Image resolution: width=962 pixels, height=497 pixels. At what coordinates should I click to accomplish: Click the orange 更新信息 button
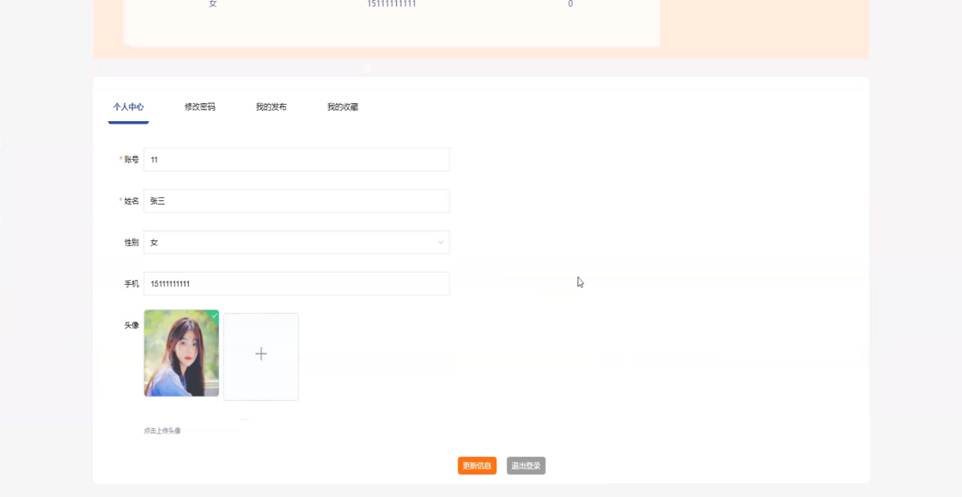pyautogui.click(x=477, y=466)
